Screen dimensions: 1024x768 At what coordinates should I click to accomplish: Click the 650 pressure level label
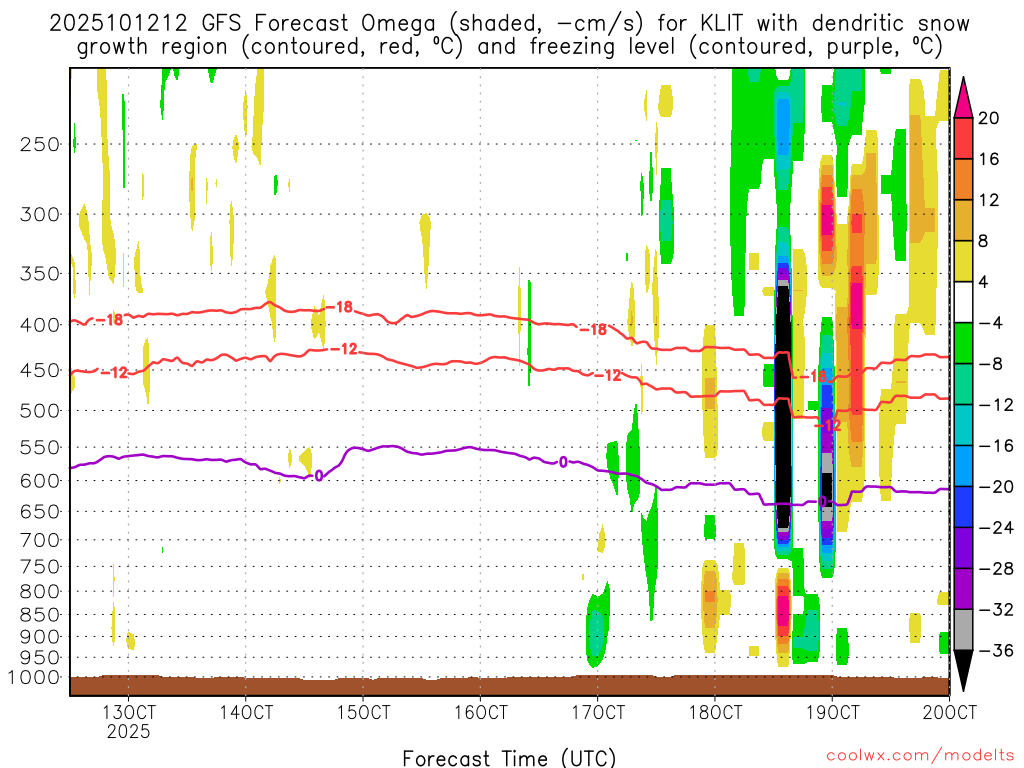pyautogui.click(x=40, y=511)
